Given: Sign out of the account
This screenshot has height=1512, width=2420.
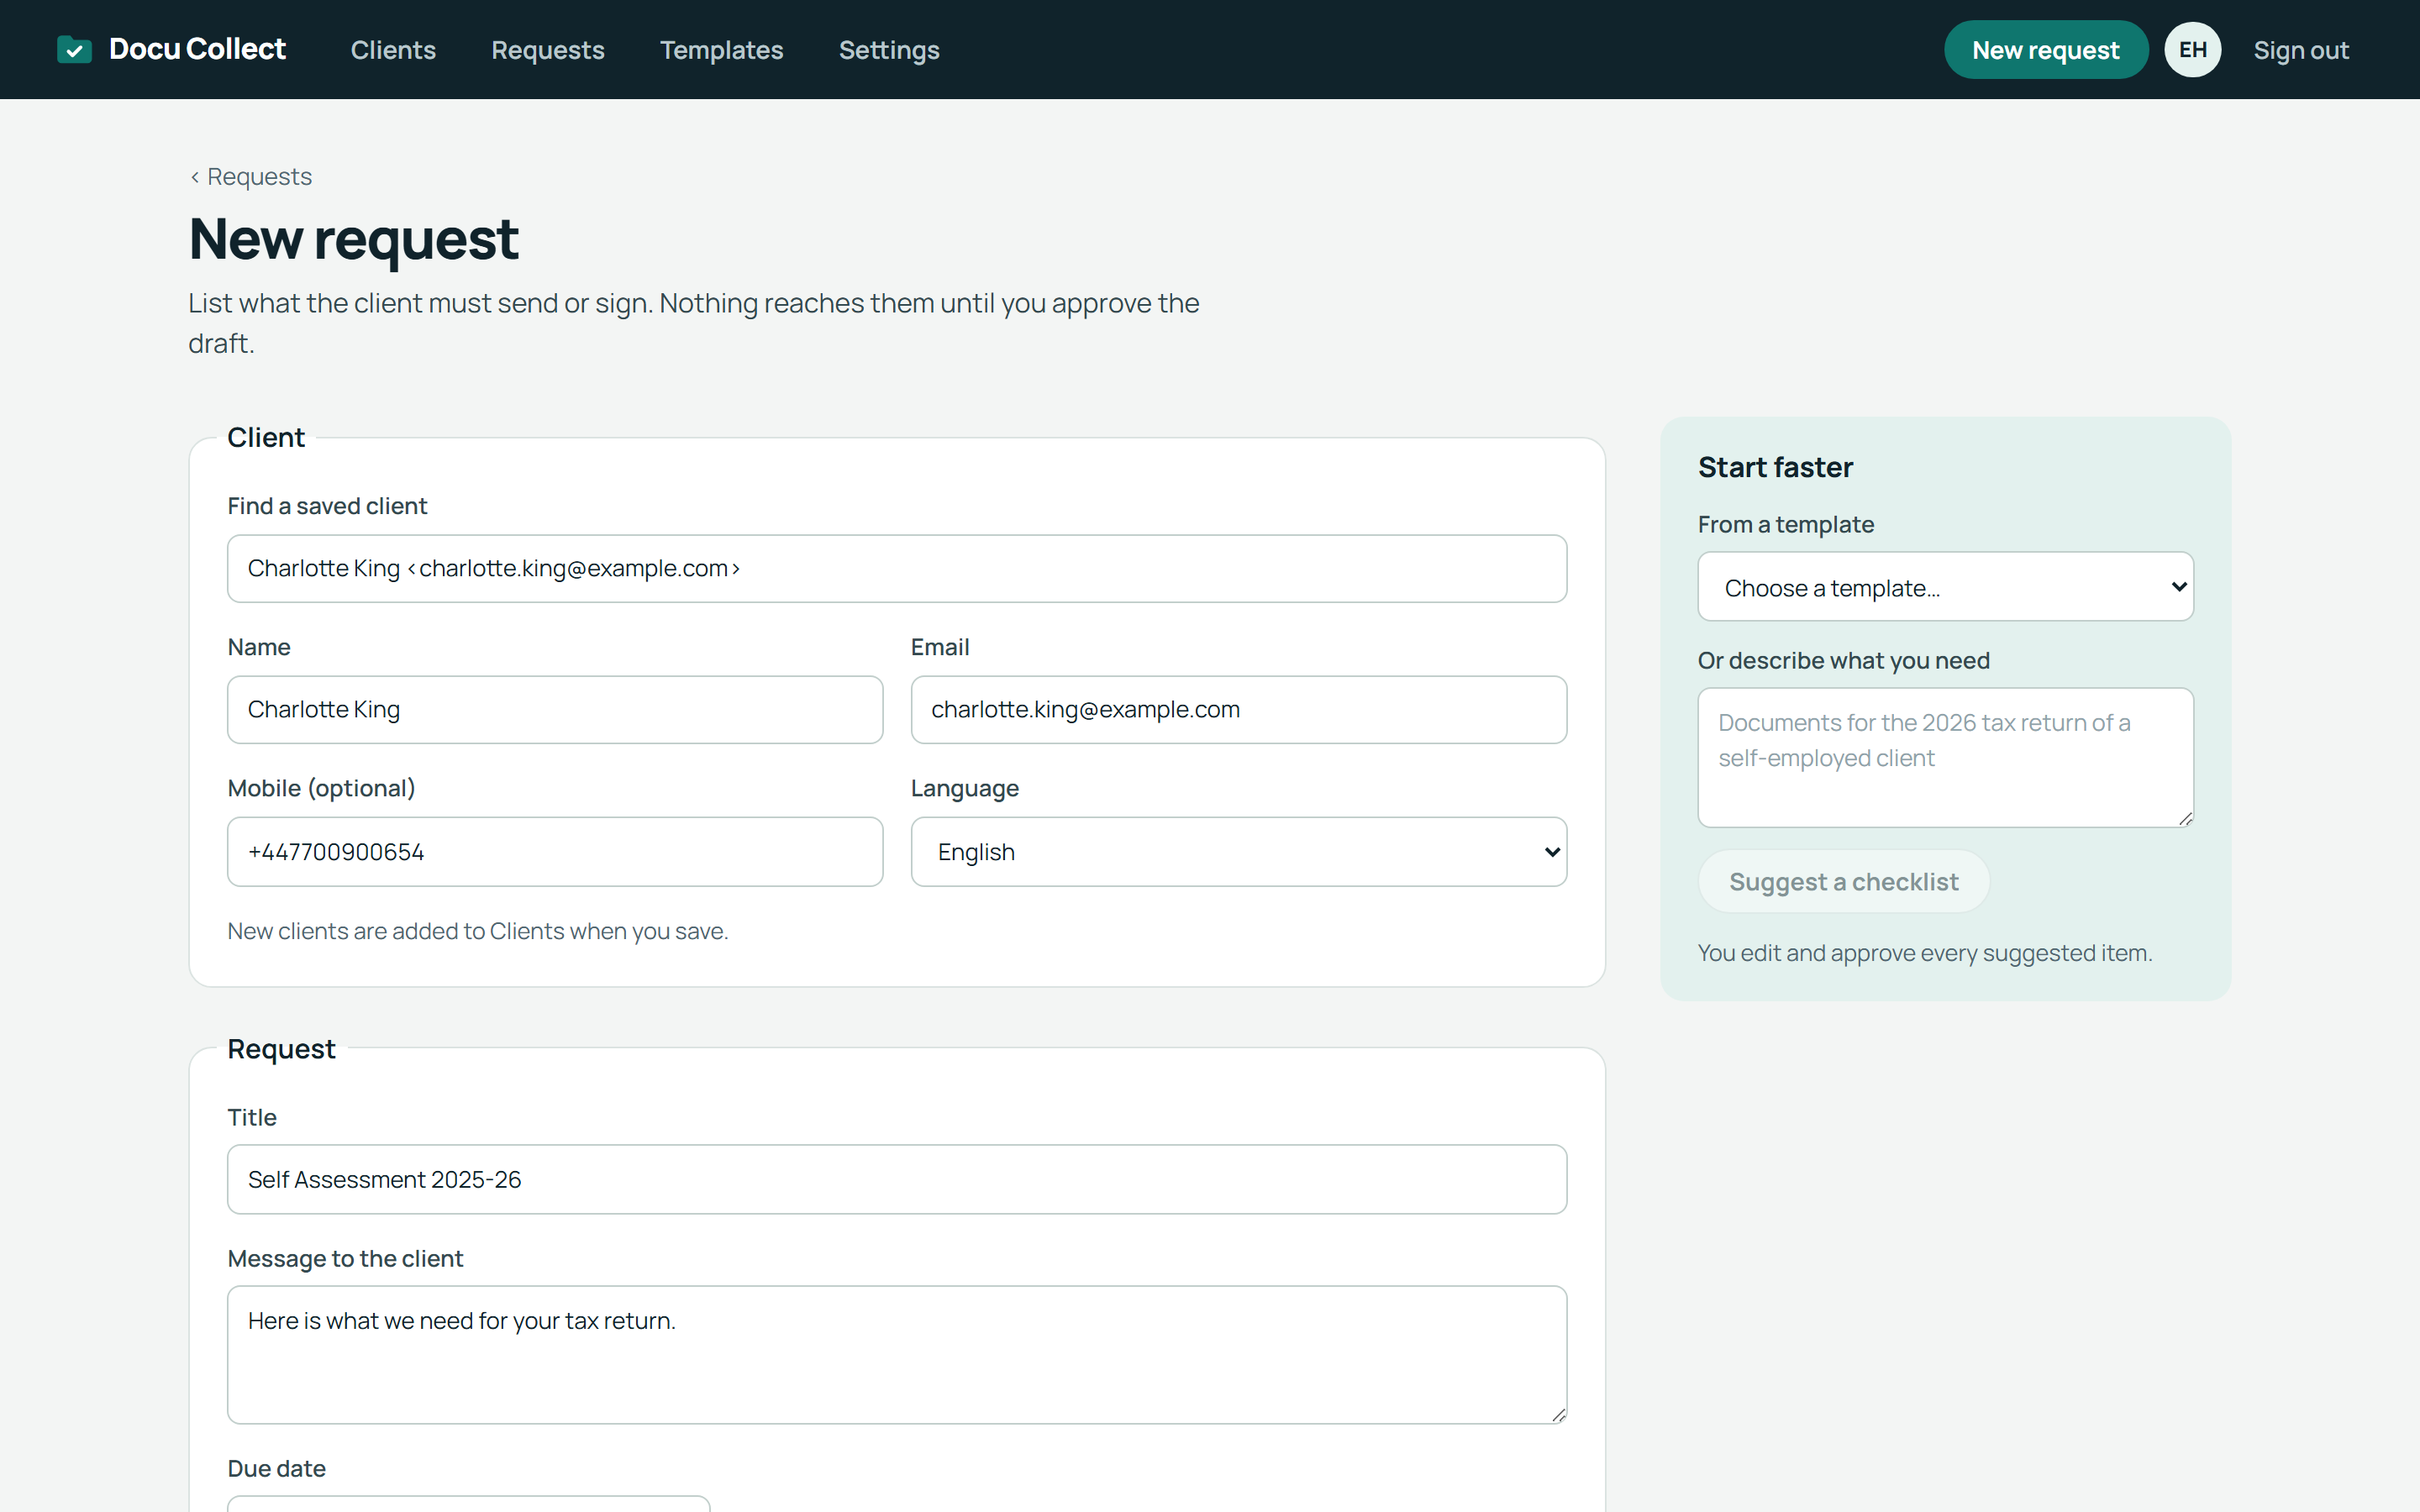Looking at the screenshot, I should coord(2300,50).
